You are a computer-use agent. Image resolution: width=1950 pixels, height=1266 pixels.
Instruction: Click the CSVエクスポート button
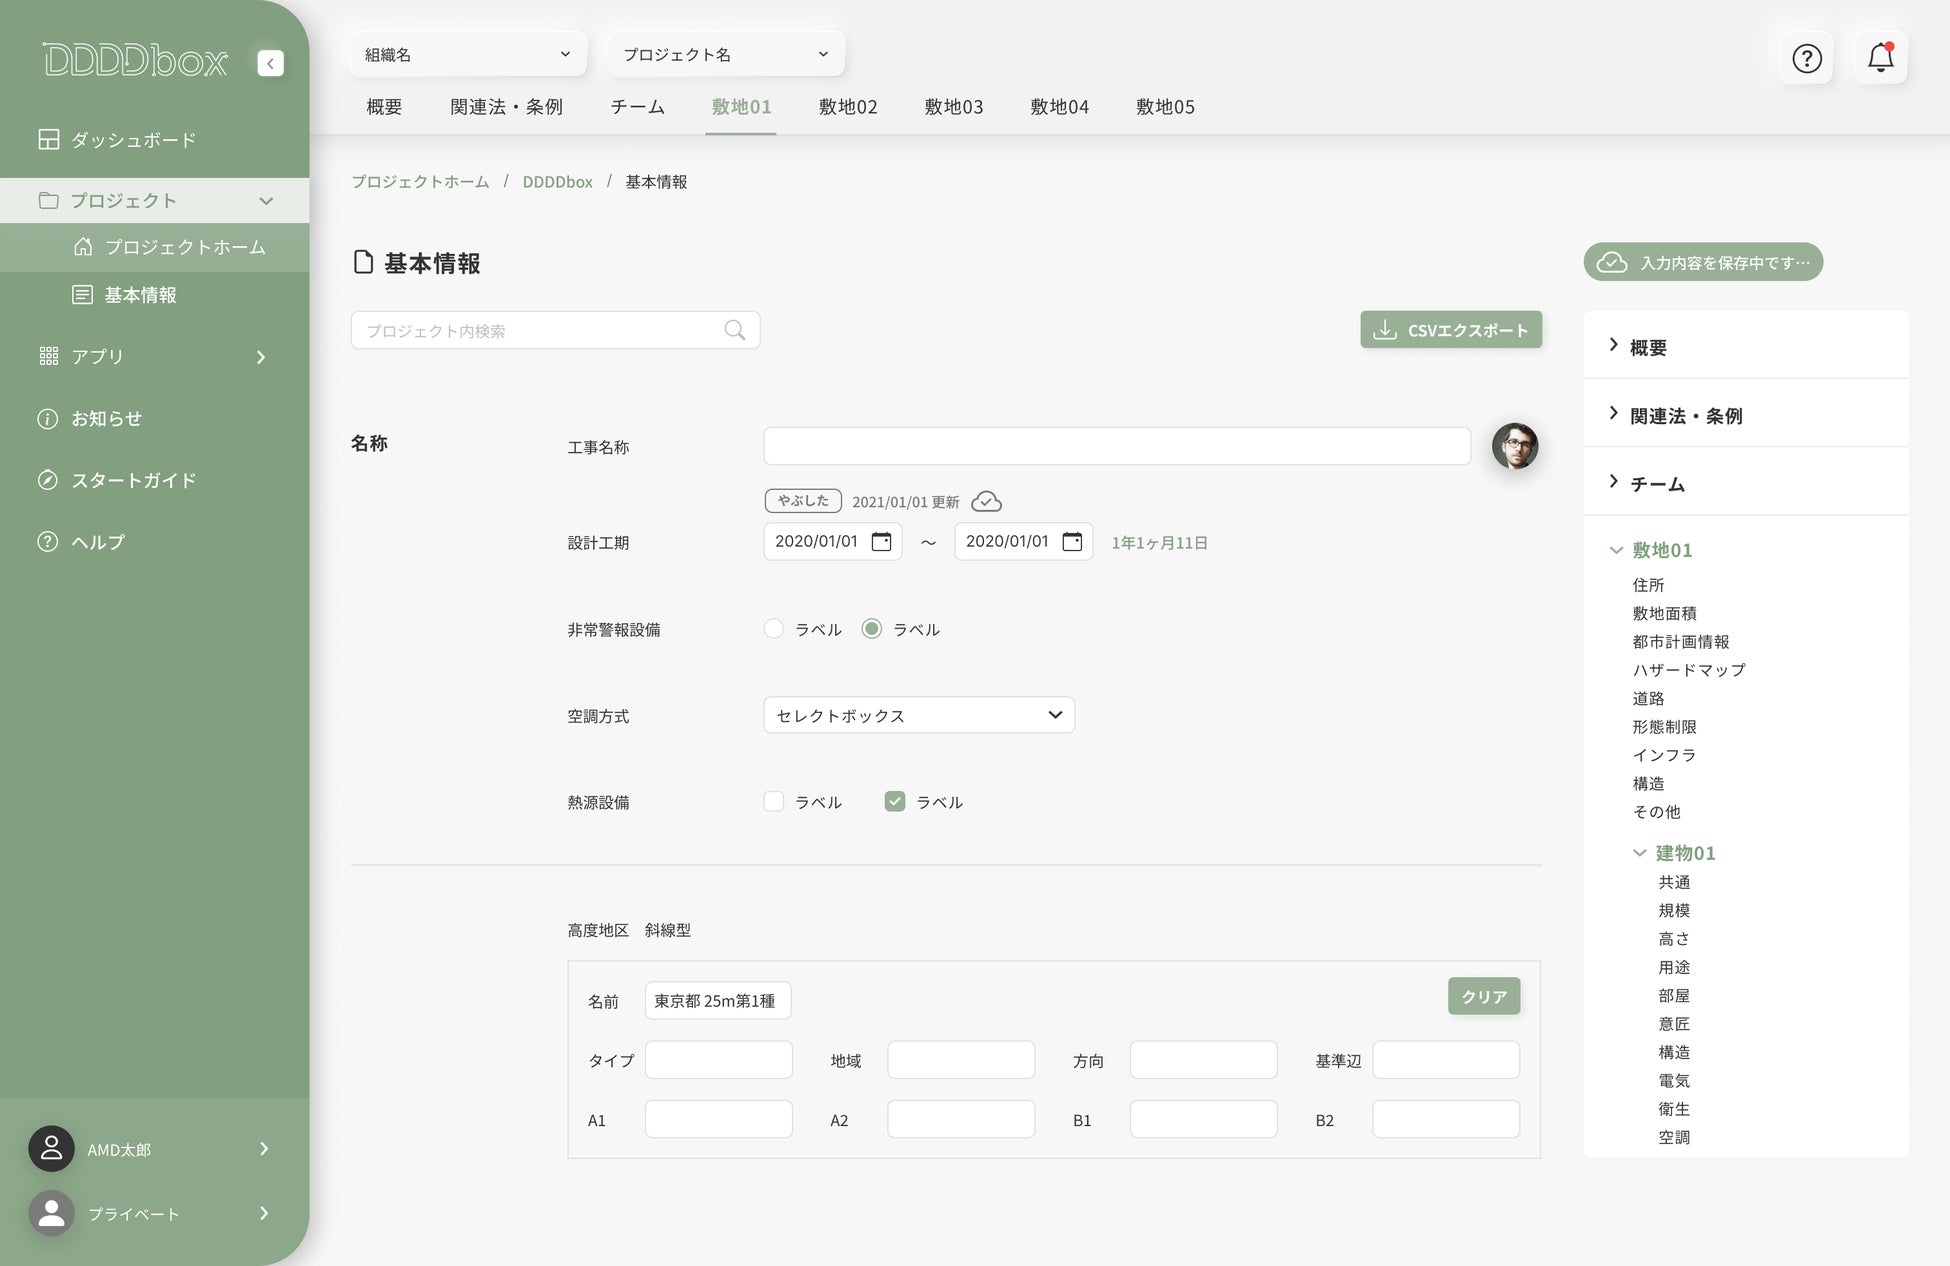tap(1450, 331)
